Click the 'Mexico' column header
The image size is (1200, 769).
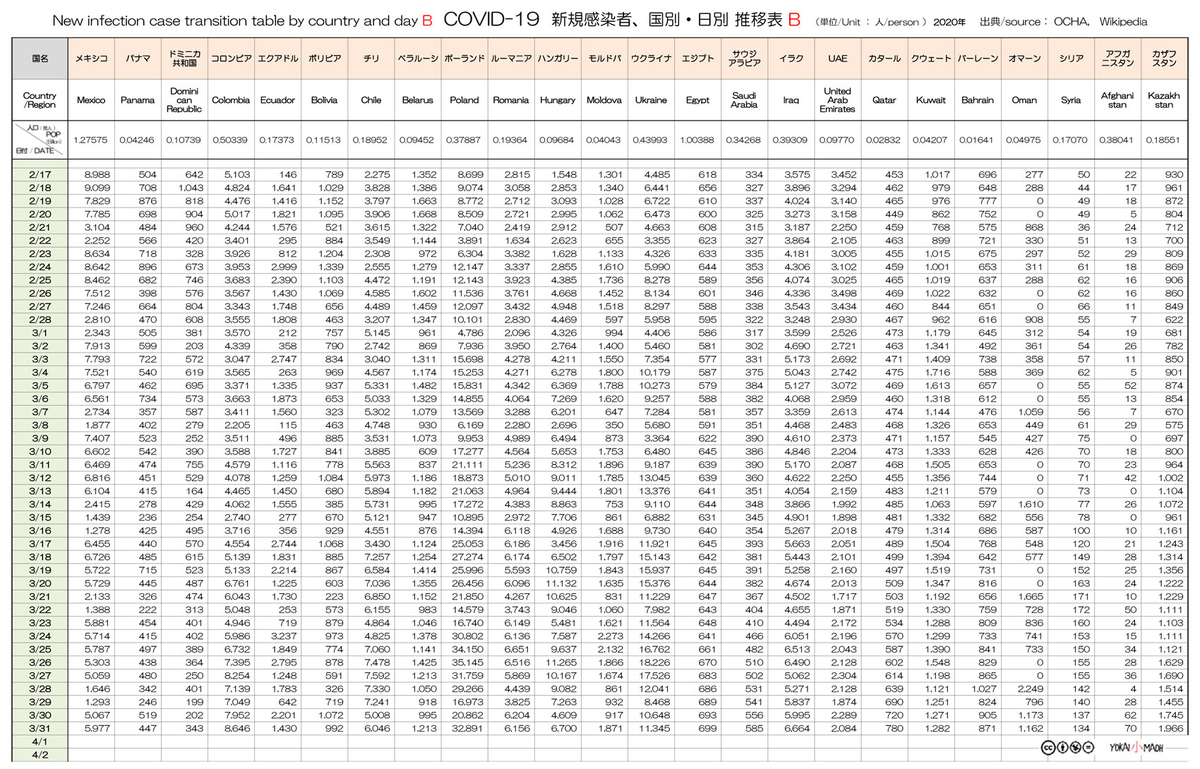(x=92, y=101)
